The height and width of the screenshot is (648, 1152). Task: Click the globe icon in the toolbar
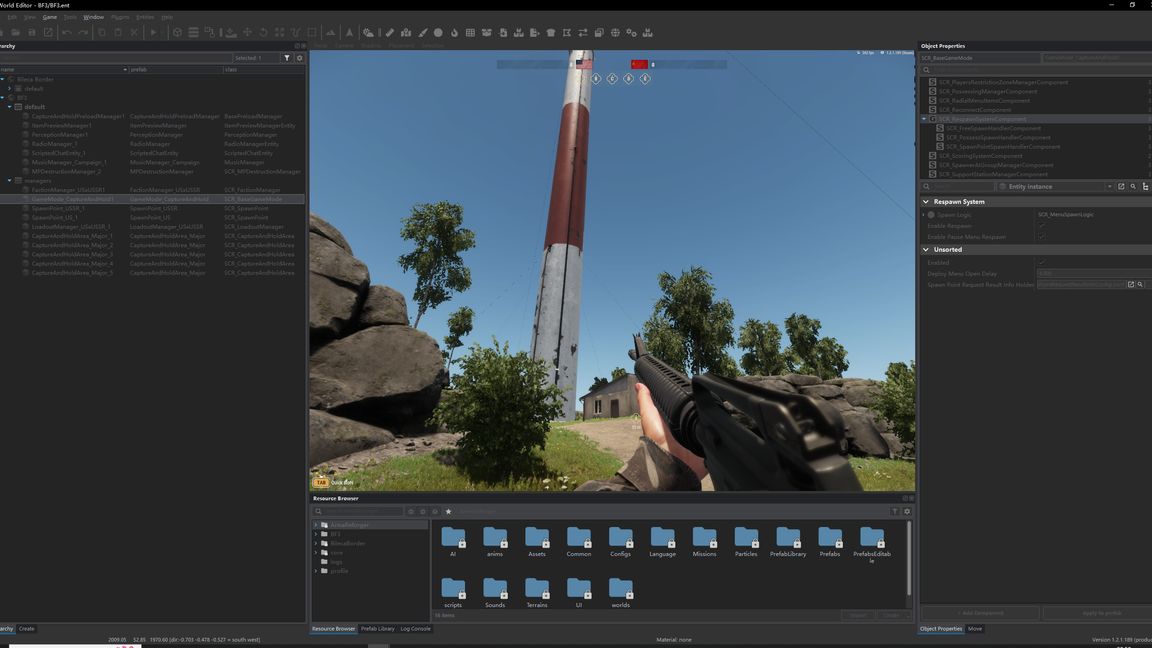[615, 32]
